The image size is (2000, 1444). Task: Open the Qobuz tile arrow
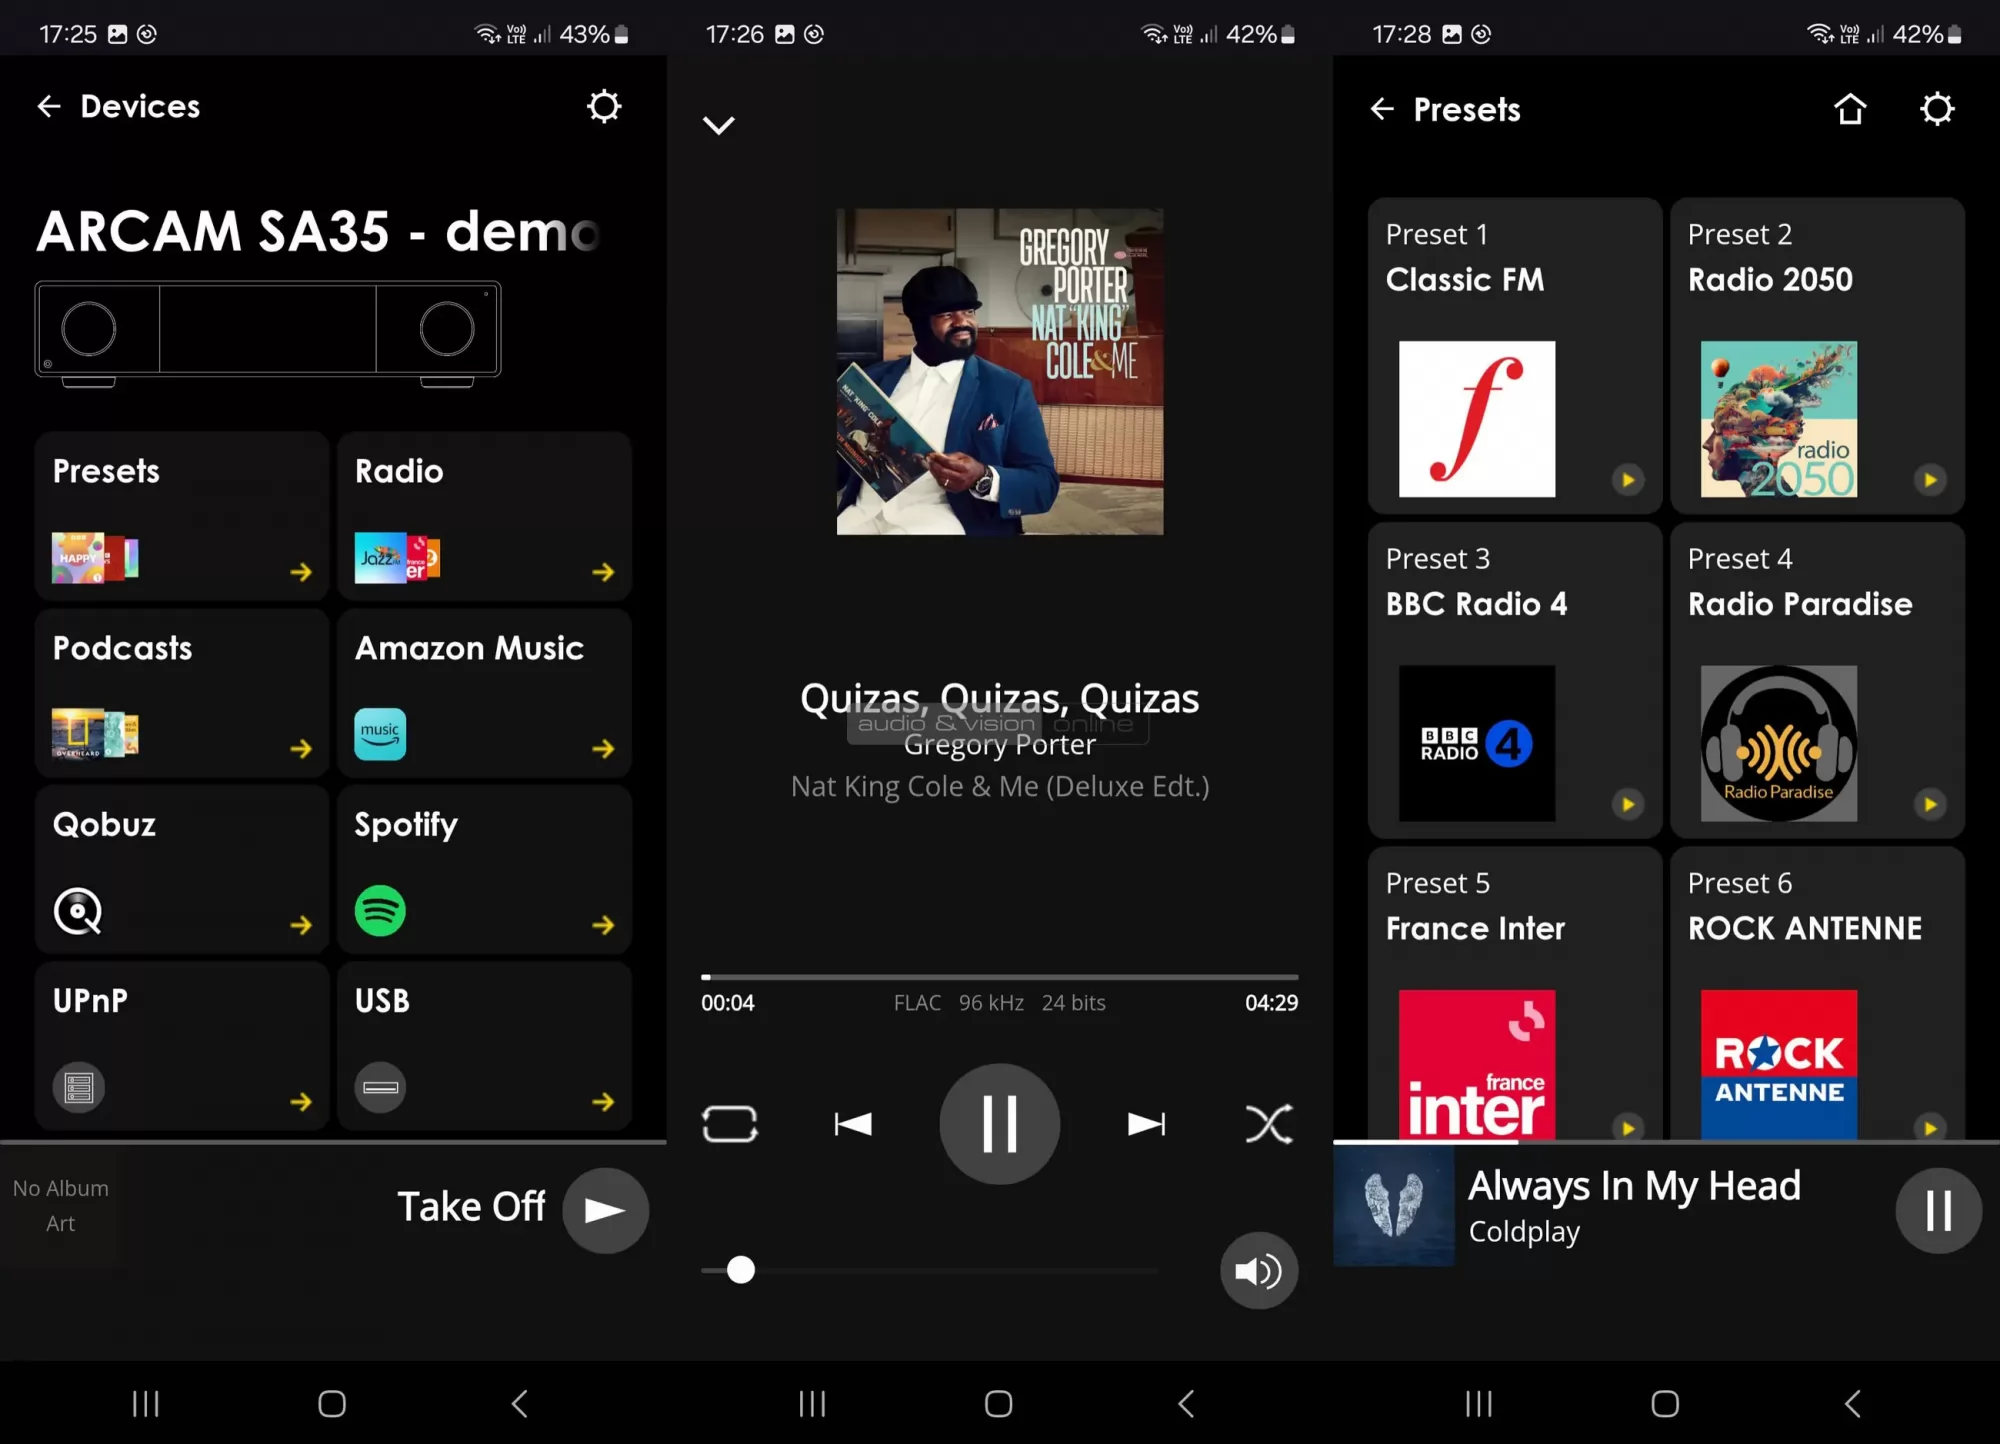(301, 925)
